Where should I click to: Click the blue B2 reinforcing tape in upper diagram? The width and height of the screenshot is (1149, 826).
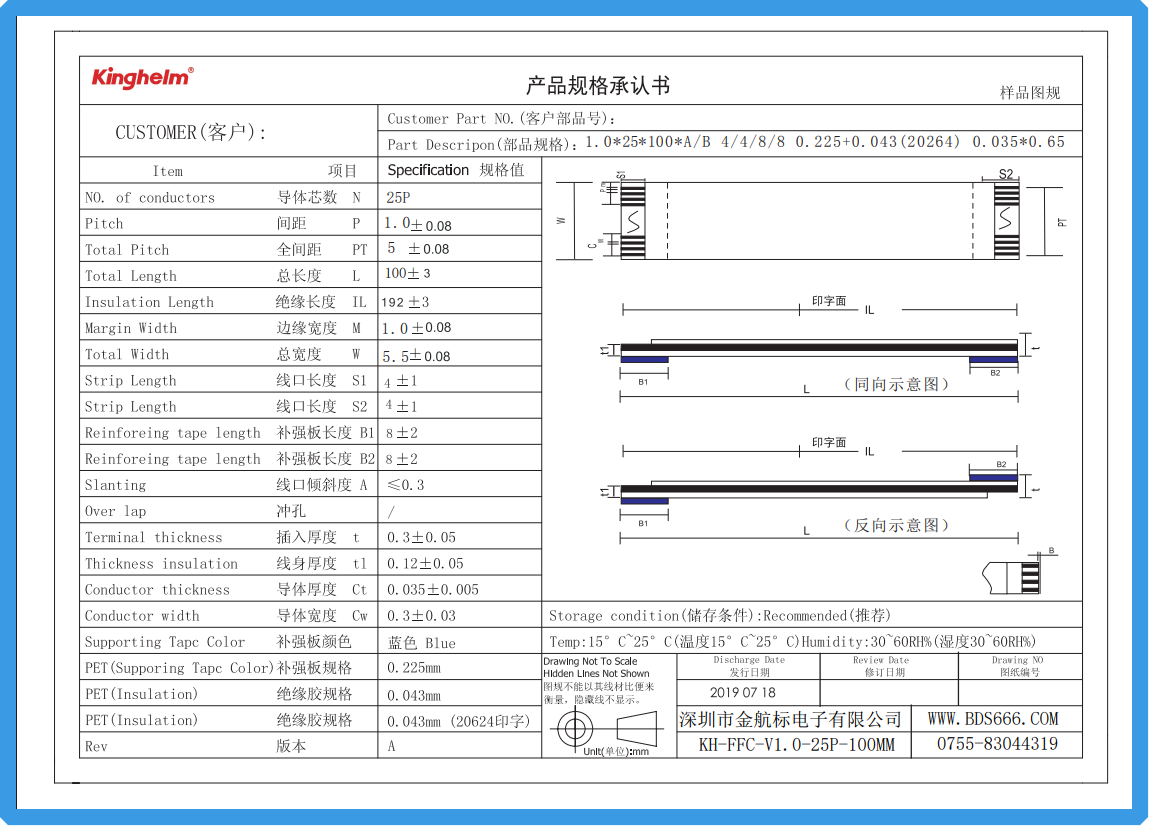pyautogui.click(x=994, y=360)
